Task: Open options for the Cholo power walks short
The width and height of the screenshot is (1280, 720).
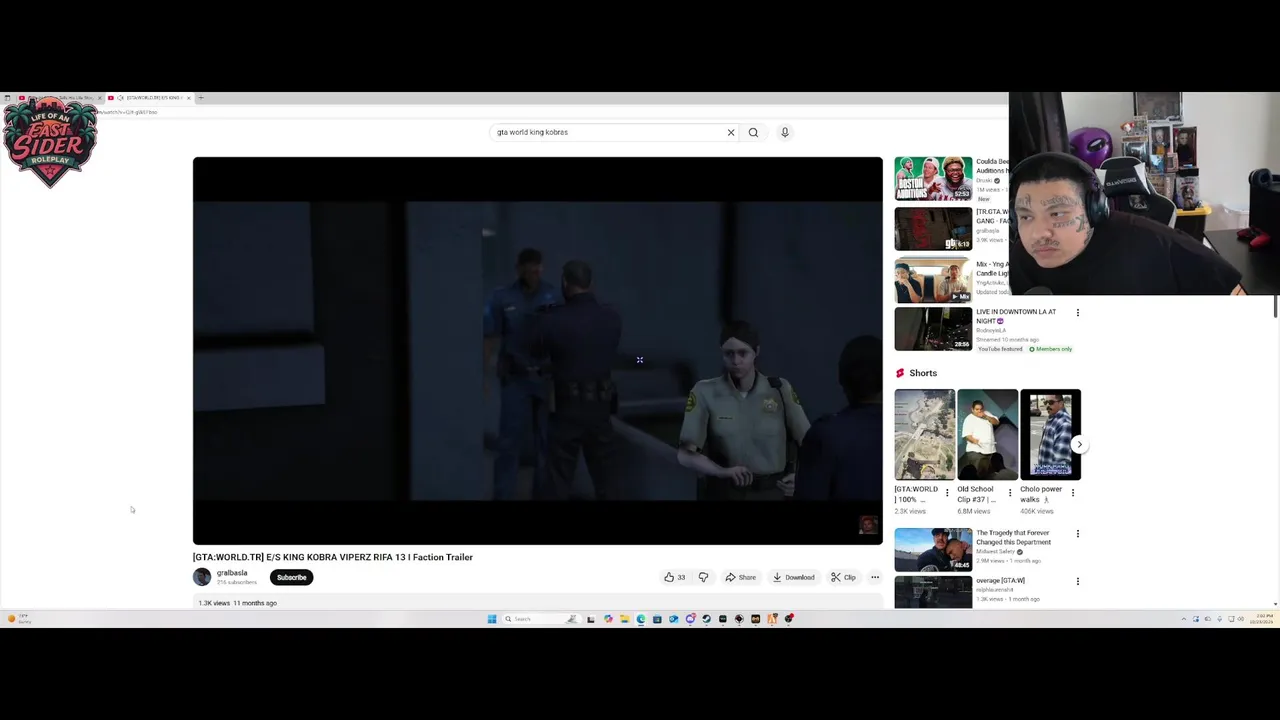Action: [1073, 493]
